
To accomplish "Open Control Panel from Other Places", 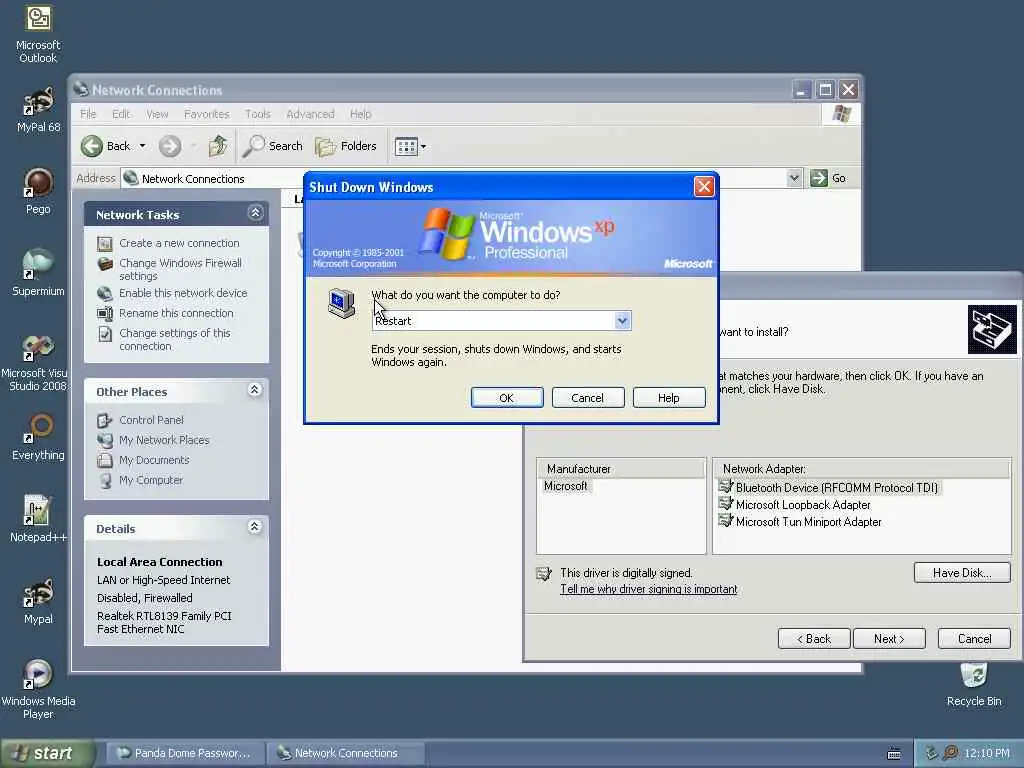I will pyautogui.click(x=151, y=420).
